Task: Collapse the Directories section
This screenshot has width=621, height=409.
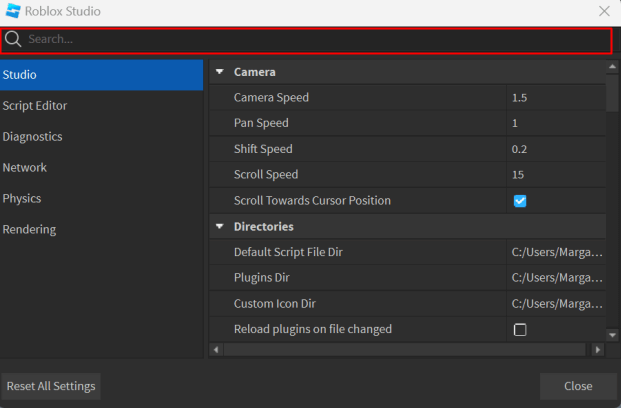Action: point(220,227)
